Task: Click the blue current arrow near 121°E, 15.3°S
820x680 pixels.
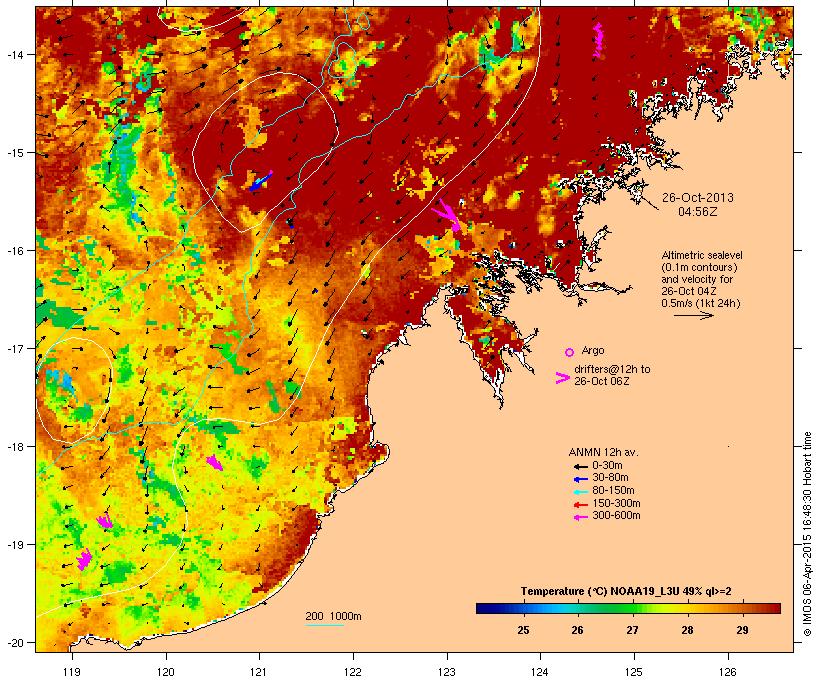Action: point(261,182)
